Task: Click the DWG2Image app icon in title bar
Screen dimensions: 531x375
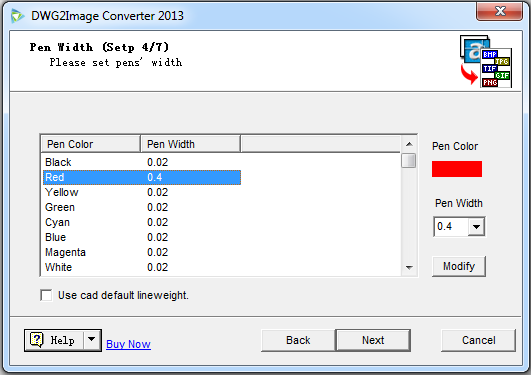Action: pyautogui.click(x=18, y=16)
